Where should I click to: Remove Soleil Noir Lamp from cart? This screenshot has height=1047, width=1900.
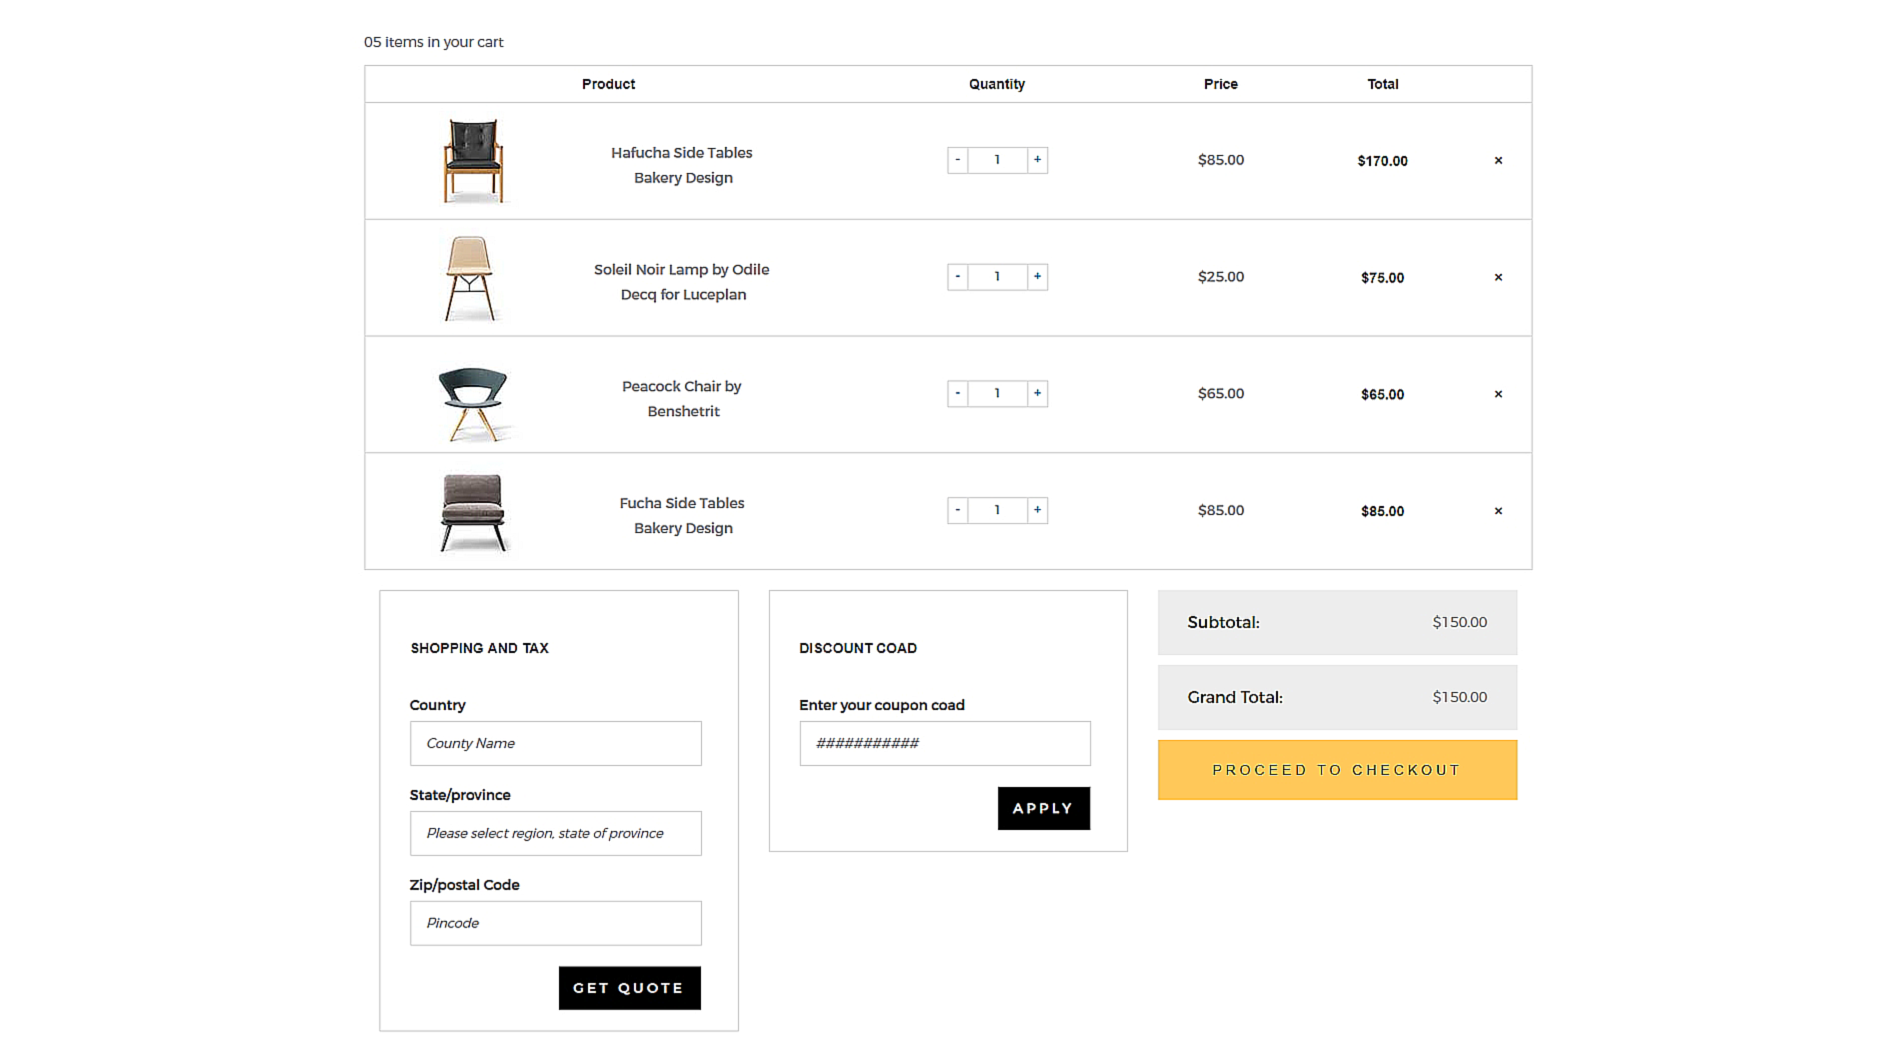click(1498, 277)
